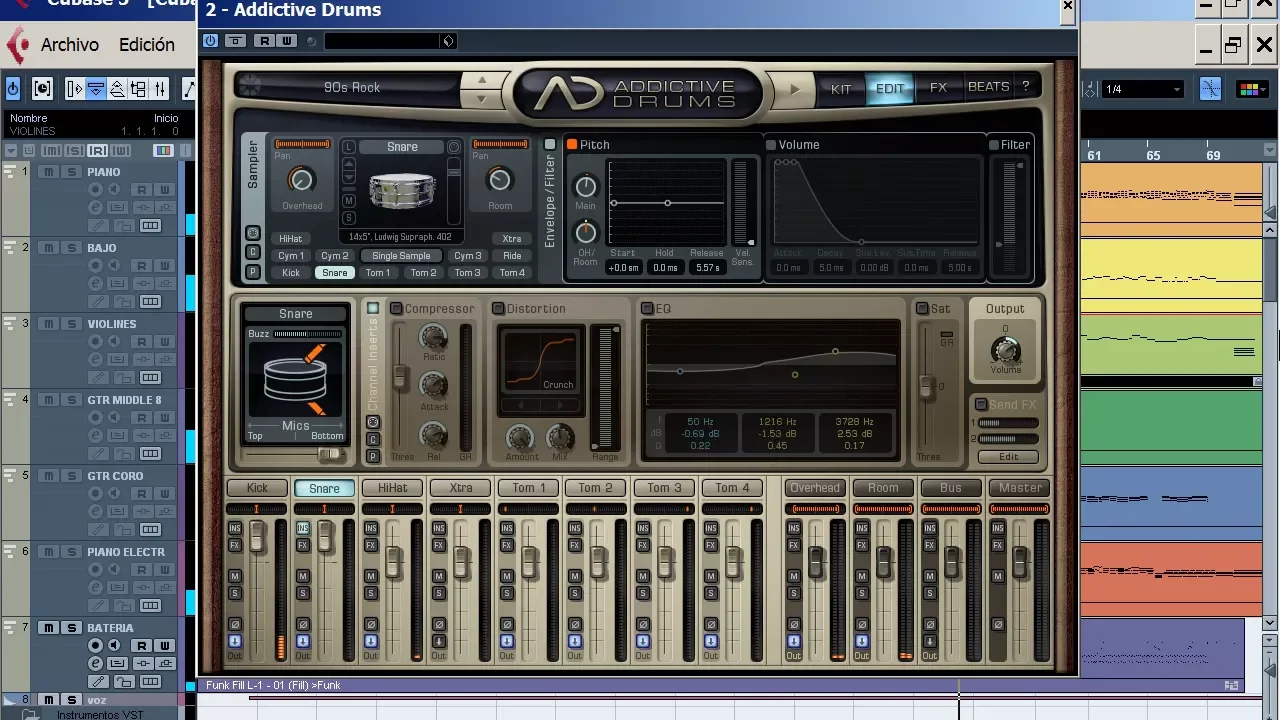Enable the Send FX checkbox
The height and width of the screenshot is (720, 1280).
pos(981,405)
